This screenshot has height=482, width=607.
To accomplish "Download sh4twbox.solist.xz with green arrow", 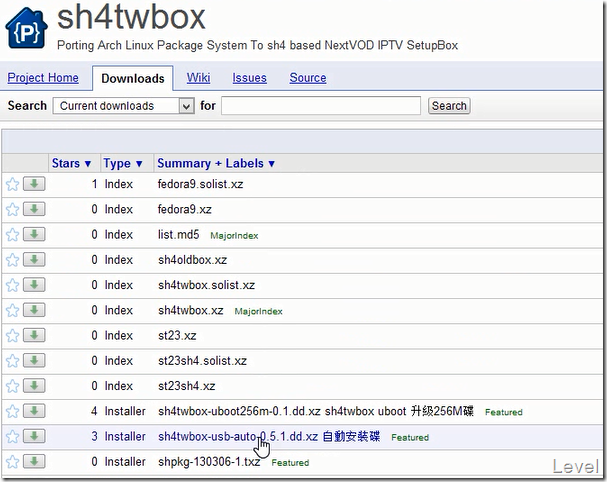I will pos(34,285).
